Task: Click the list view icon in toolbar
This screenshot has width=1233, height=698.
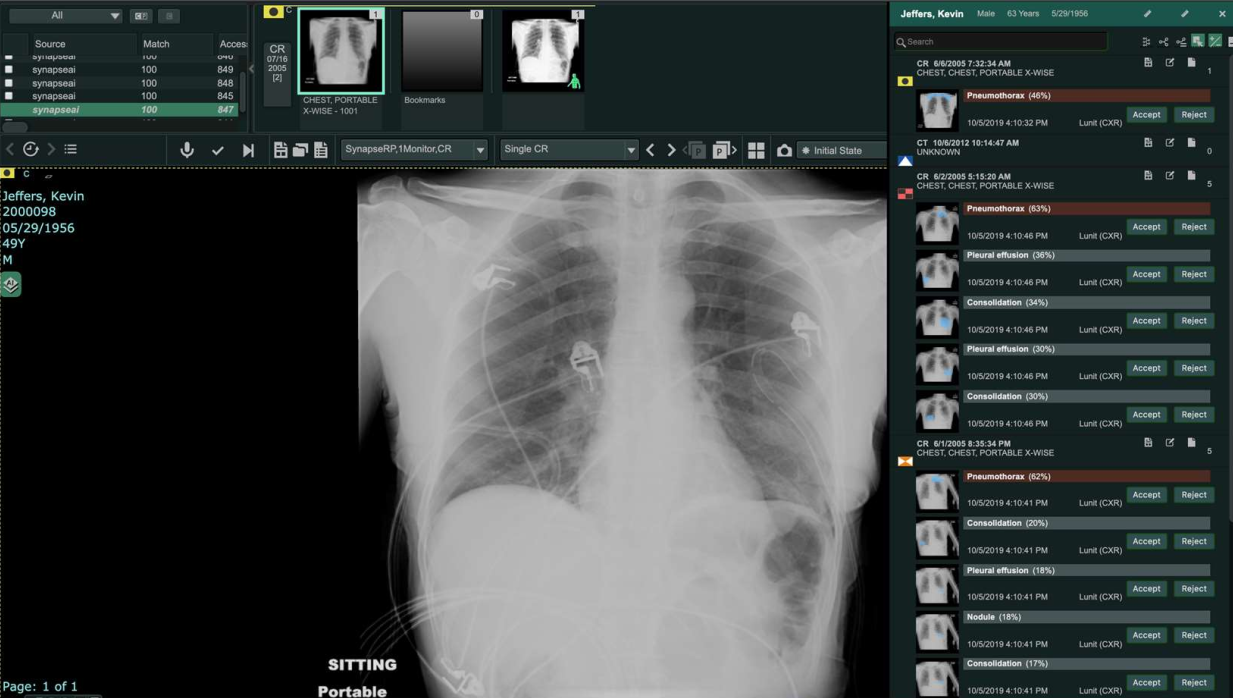Action: tap(71, 149)
